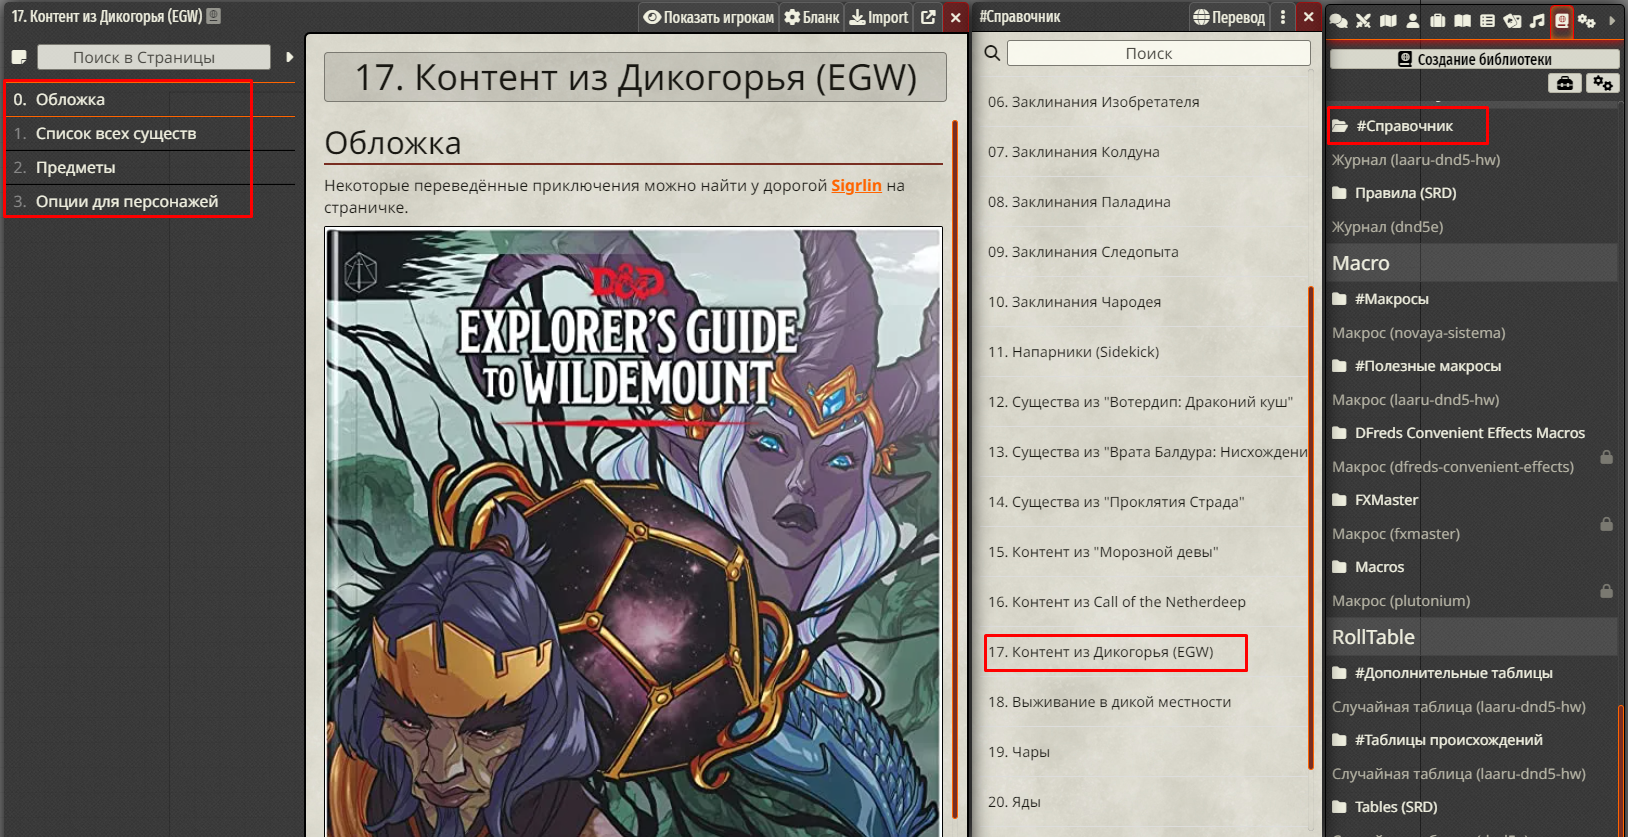Click the toolbox button under Создание библиотеки
The height and width of the screenshot is (837, 1628).
[1565, 83]
